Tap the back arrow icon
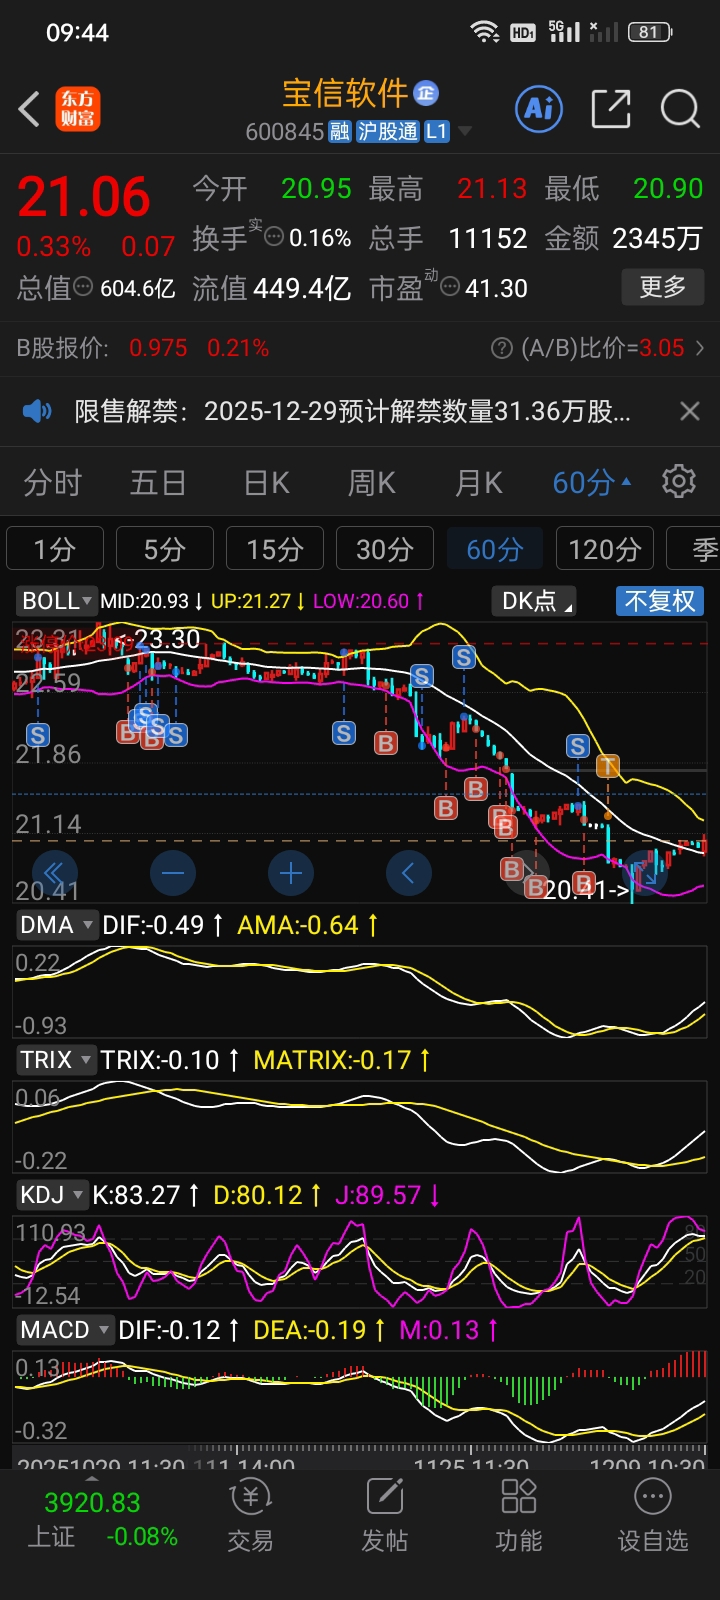720x1600 pixels. [30, 109]
